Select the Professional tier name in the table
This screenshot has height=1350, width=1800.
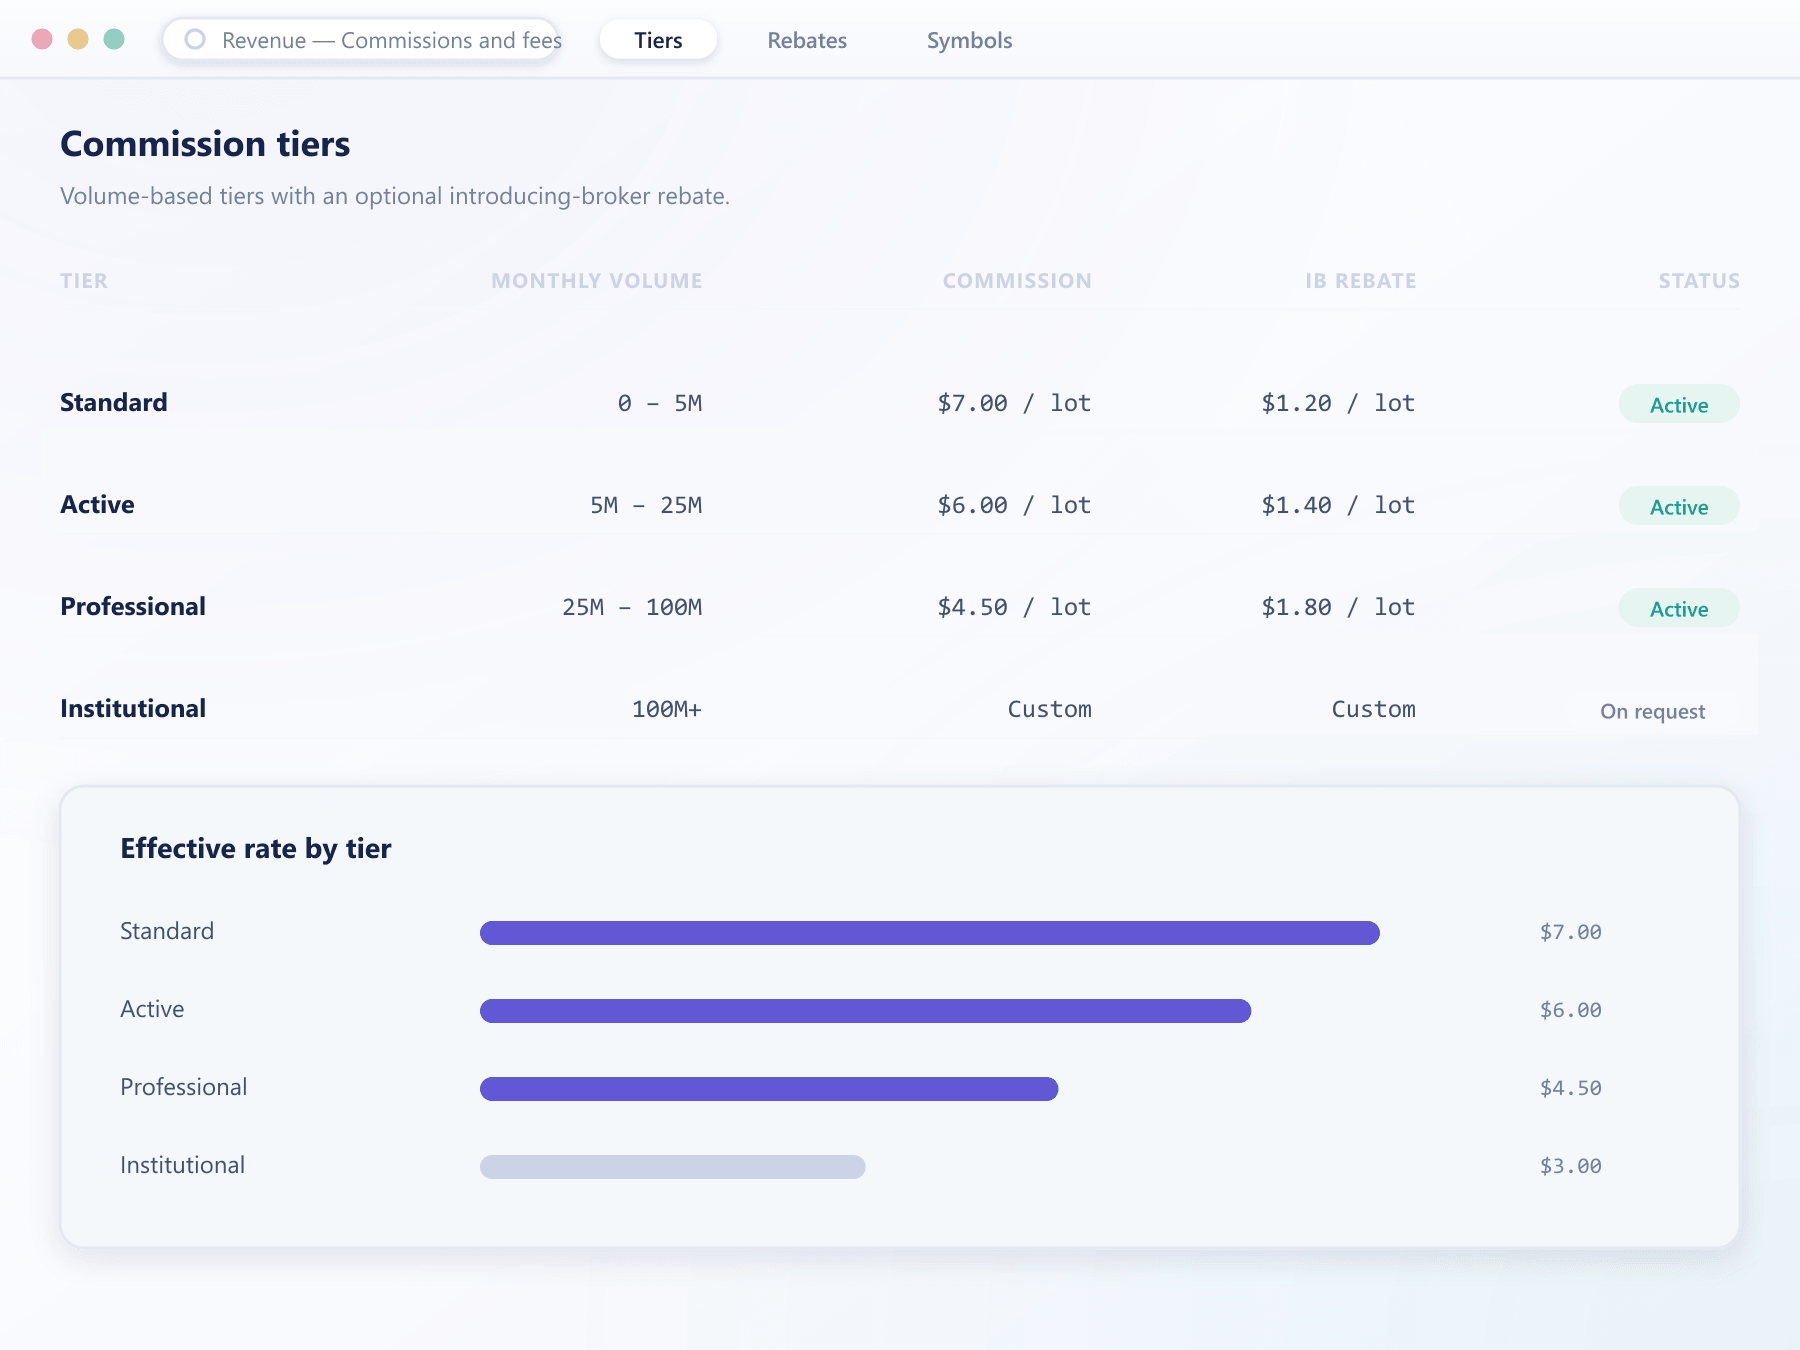coord(133,606)
